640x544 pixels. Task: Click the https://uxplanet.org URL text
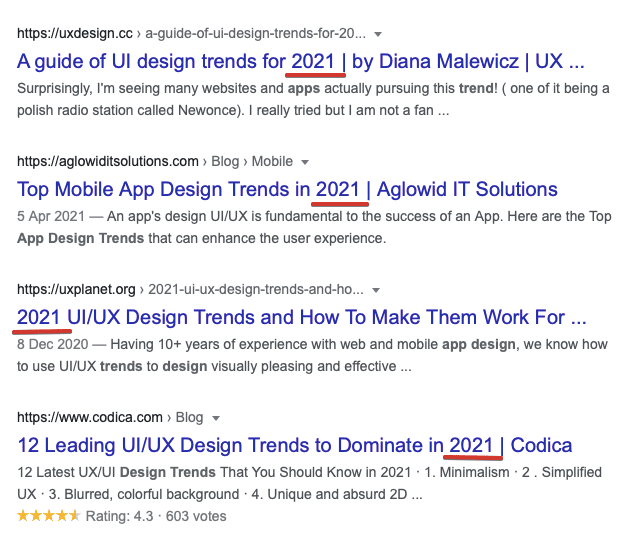tap(76, 289)
